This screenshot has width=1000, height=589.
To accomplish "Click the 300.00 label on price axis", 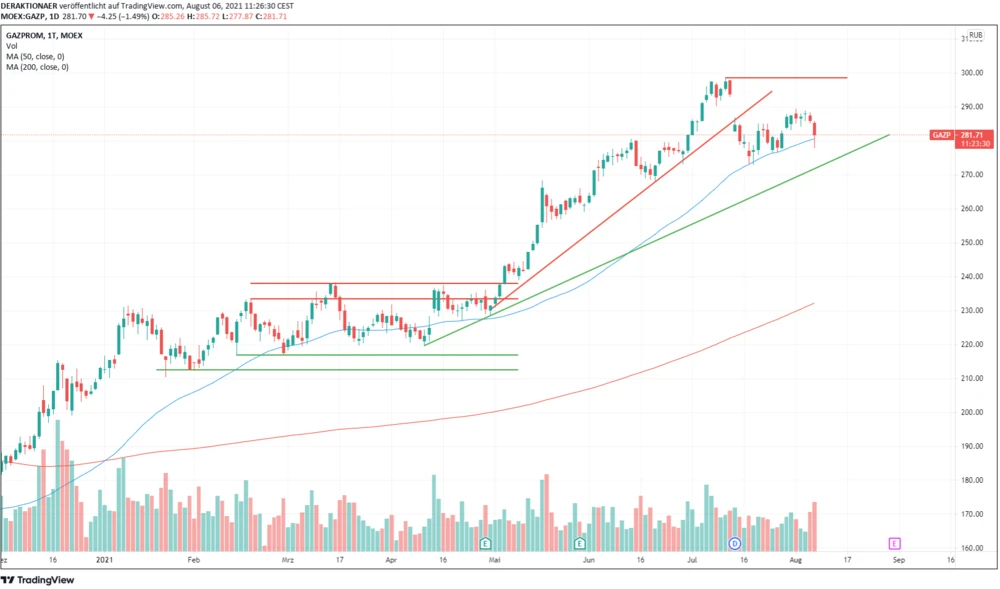I will pos(971,73).
